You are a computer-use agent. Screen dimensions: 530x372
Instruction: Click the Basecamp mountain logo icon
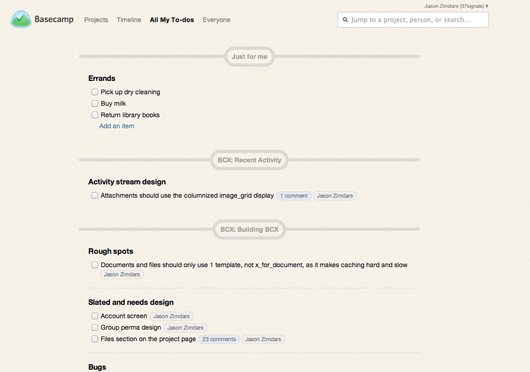(21, 19)
